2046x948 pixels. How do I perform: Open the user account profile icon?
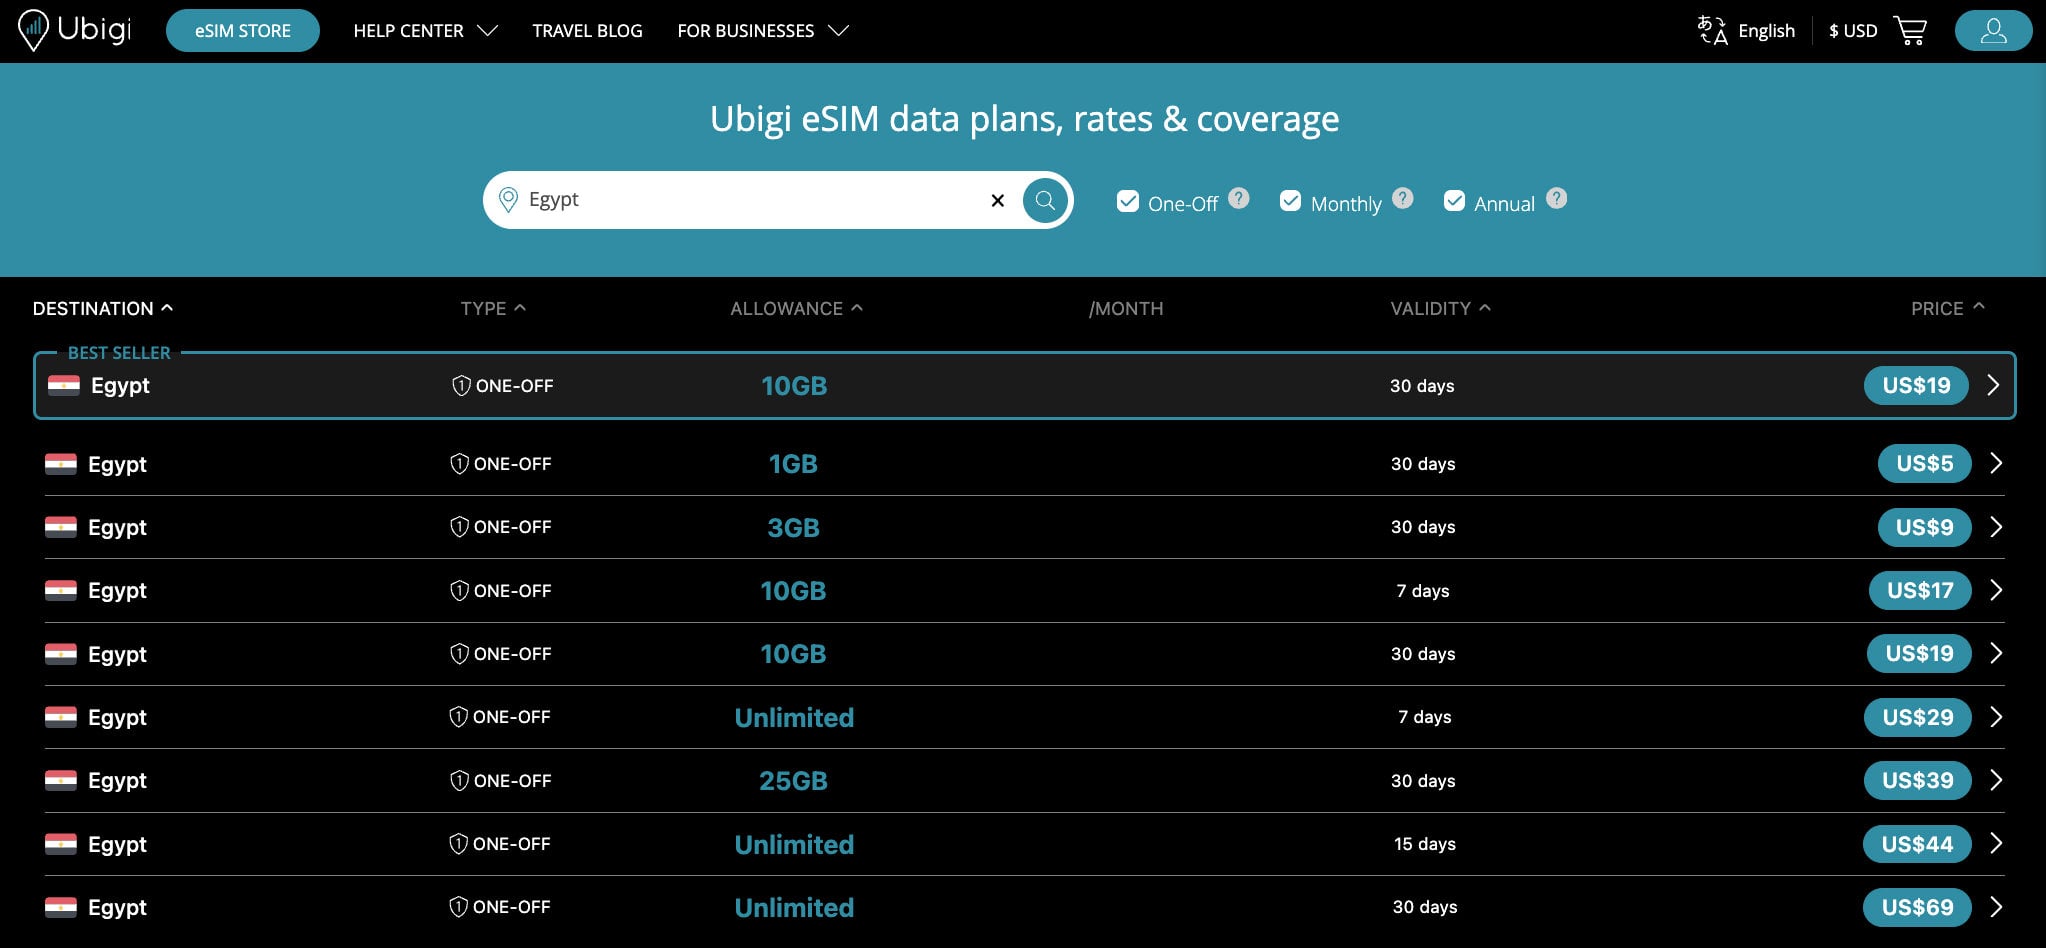[1993, 30]
